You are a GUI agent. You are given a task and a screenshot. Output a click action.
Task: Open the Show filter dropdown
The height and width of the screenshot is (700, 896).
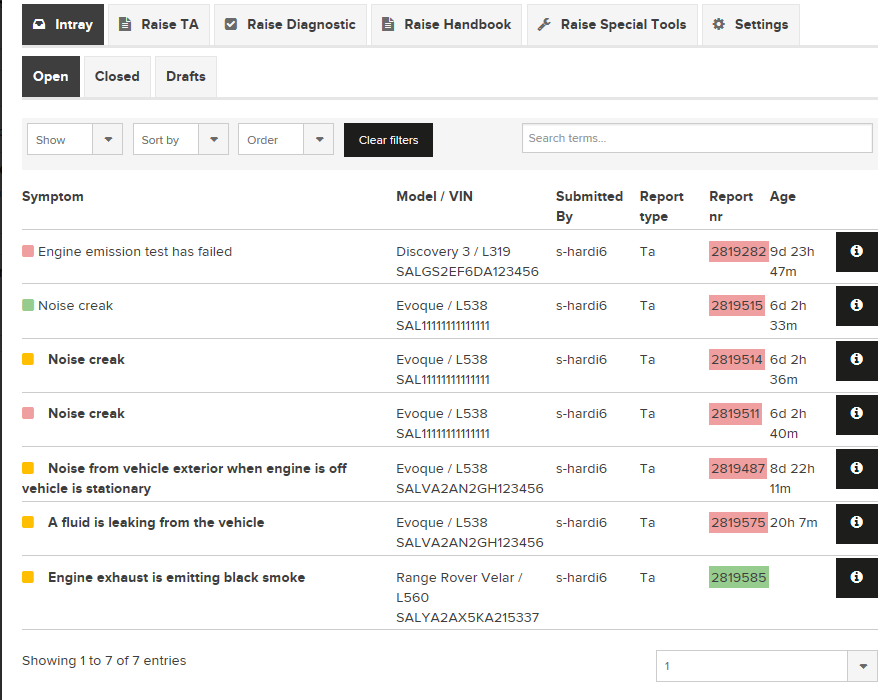(75, 139)
